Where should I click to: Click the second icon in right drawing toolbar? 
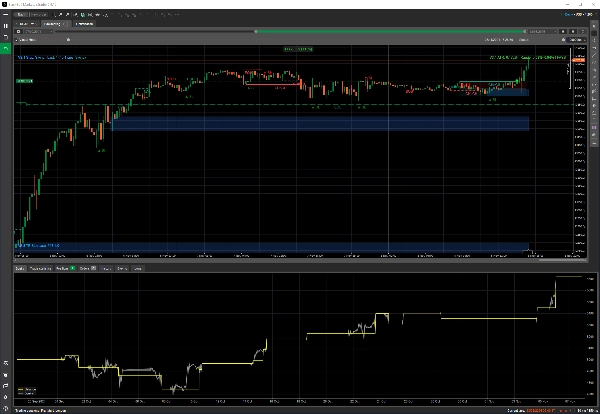tap(594, 33)
